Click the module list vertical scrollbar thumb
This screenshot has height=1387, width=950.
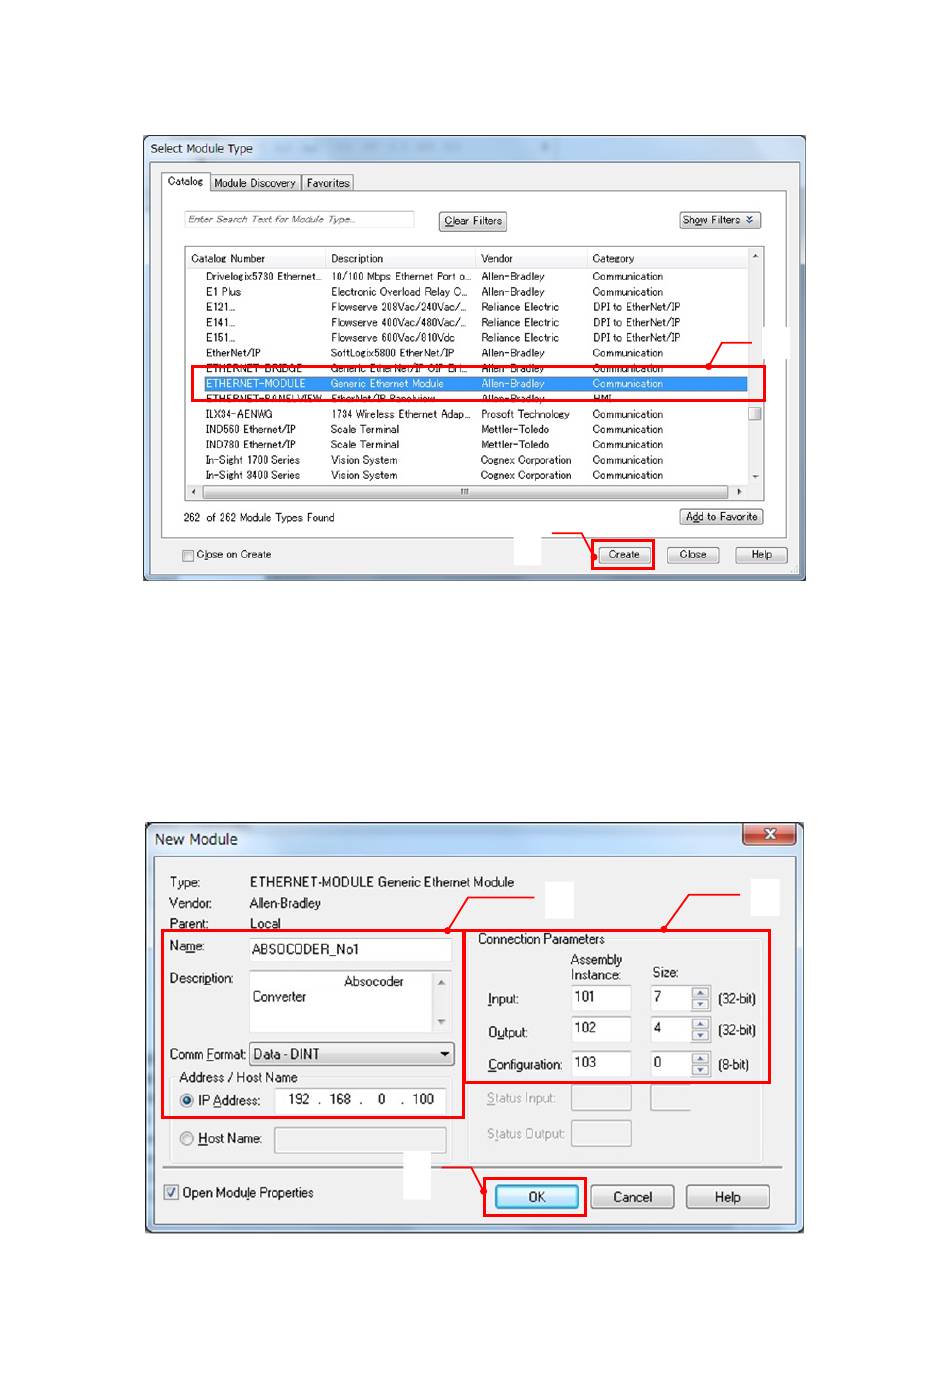coord(755,414)
